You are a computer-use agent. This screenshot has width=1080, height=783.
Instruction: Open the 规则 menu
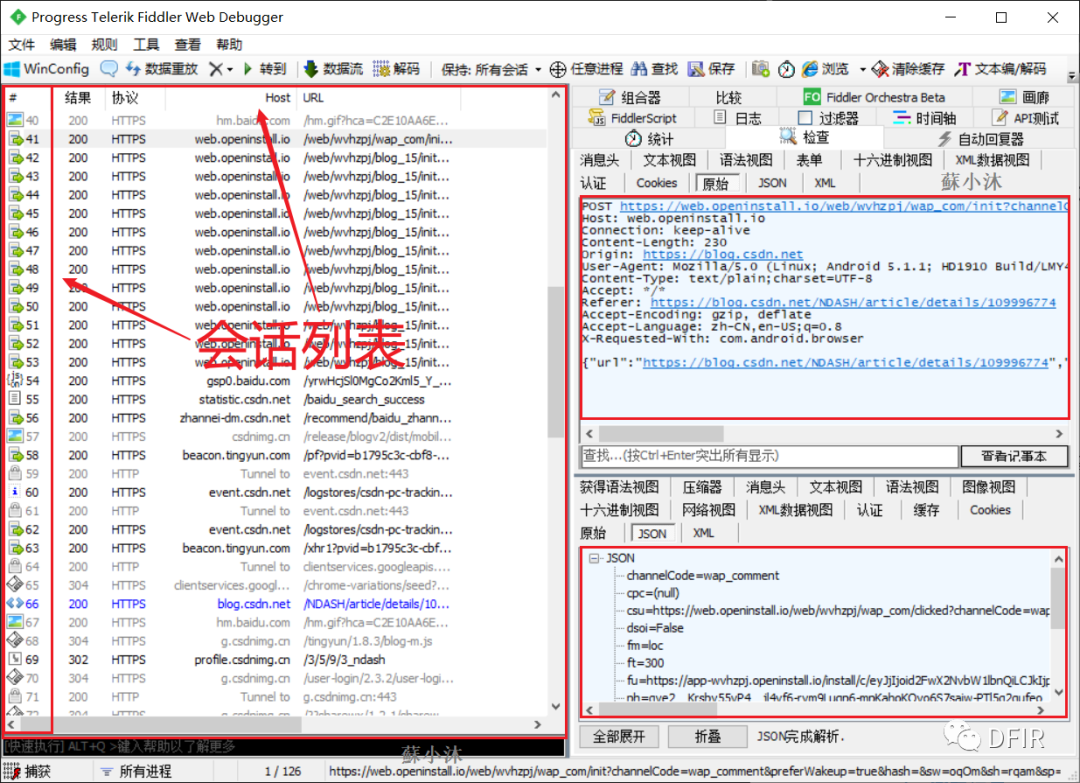click(104, 45)
